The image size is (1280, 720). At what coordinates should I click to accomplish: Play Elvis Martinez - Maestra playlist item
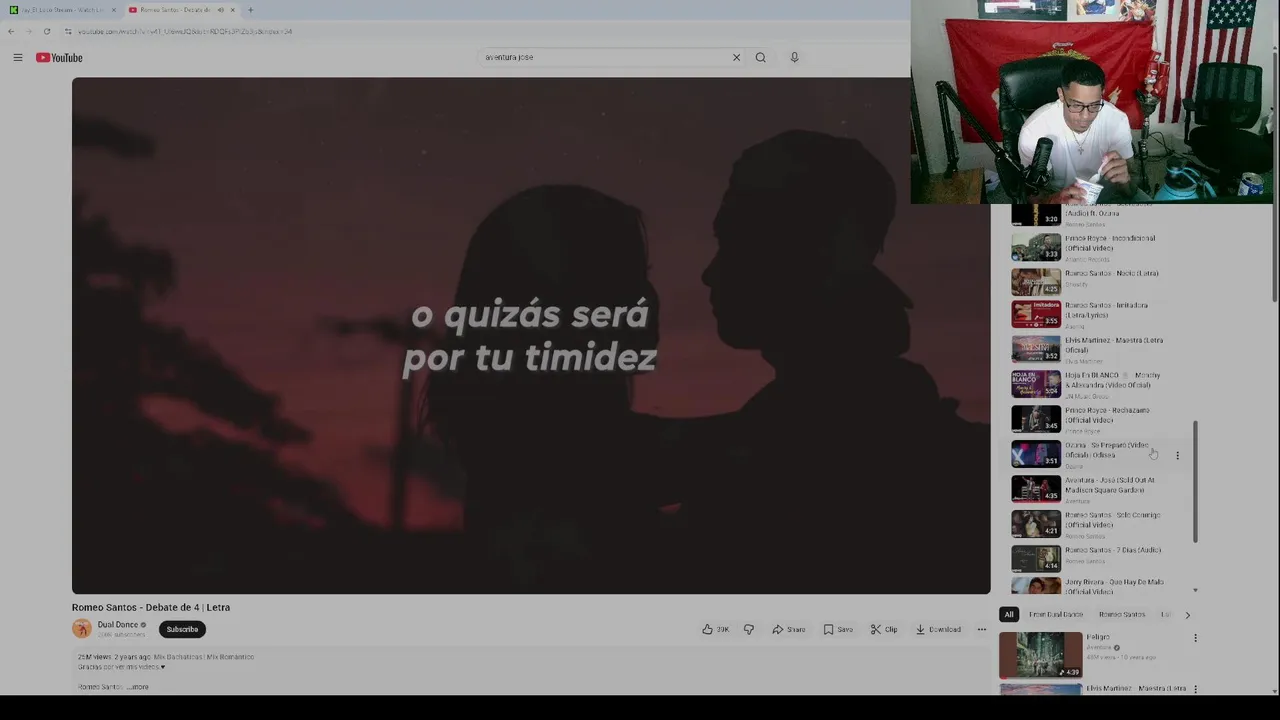point(1095,349)
